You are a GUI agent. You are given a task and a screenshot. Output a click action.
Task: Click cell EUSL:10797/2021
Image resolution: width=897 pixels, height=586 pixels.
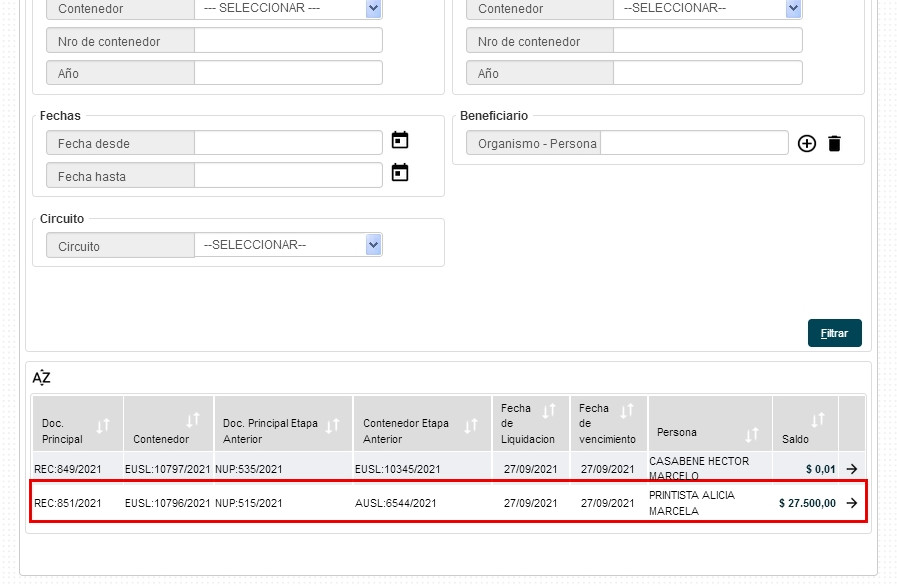(168, 469)
